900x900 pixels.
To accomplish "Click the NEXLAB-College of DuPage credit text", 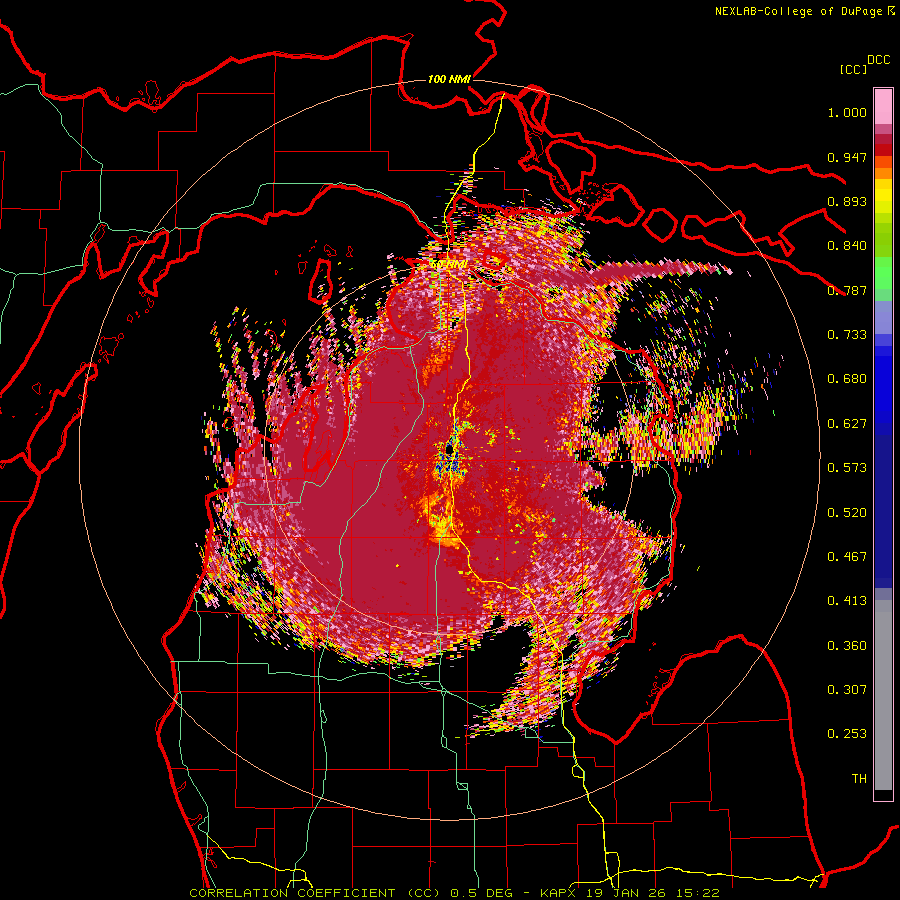I will click(x=804, y=11).
